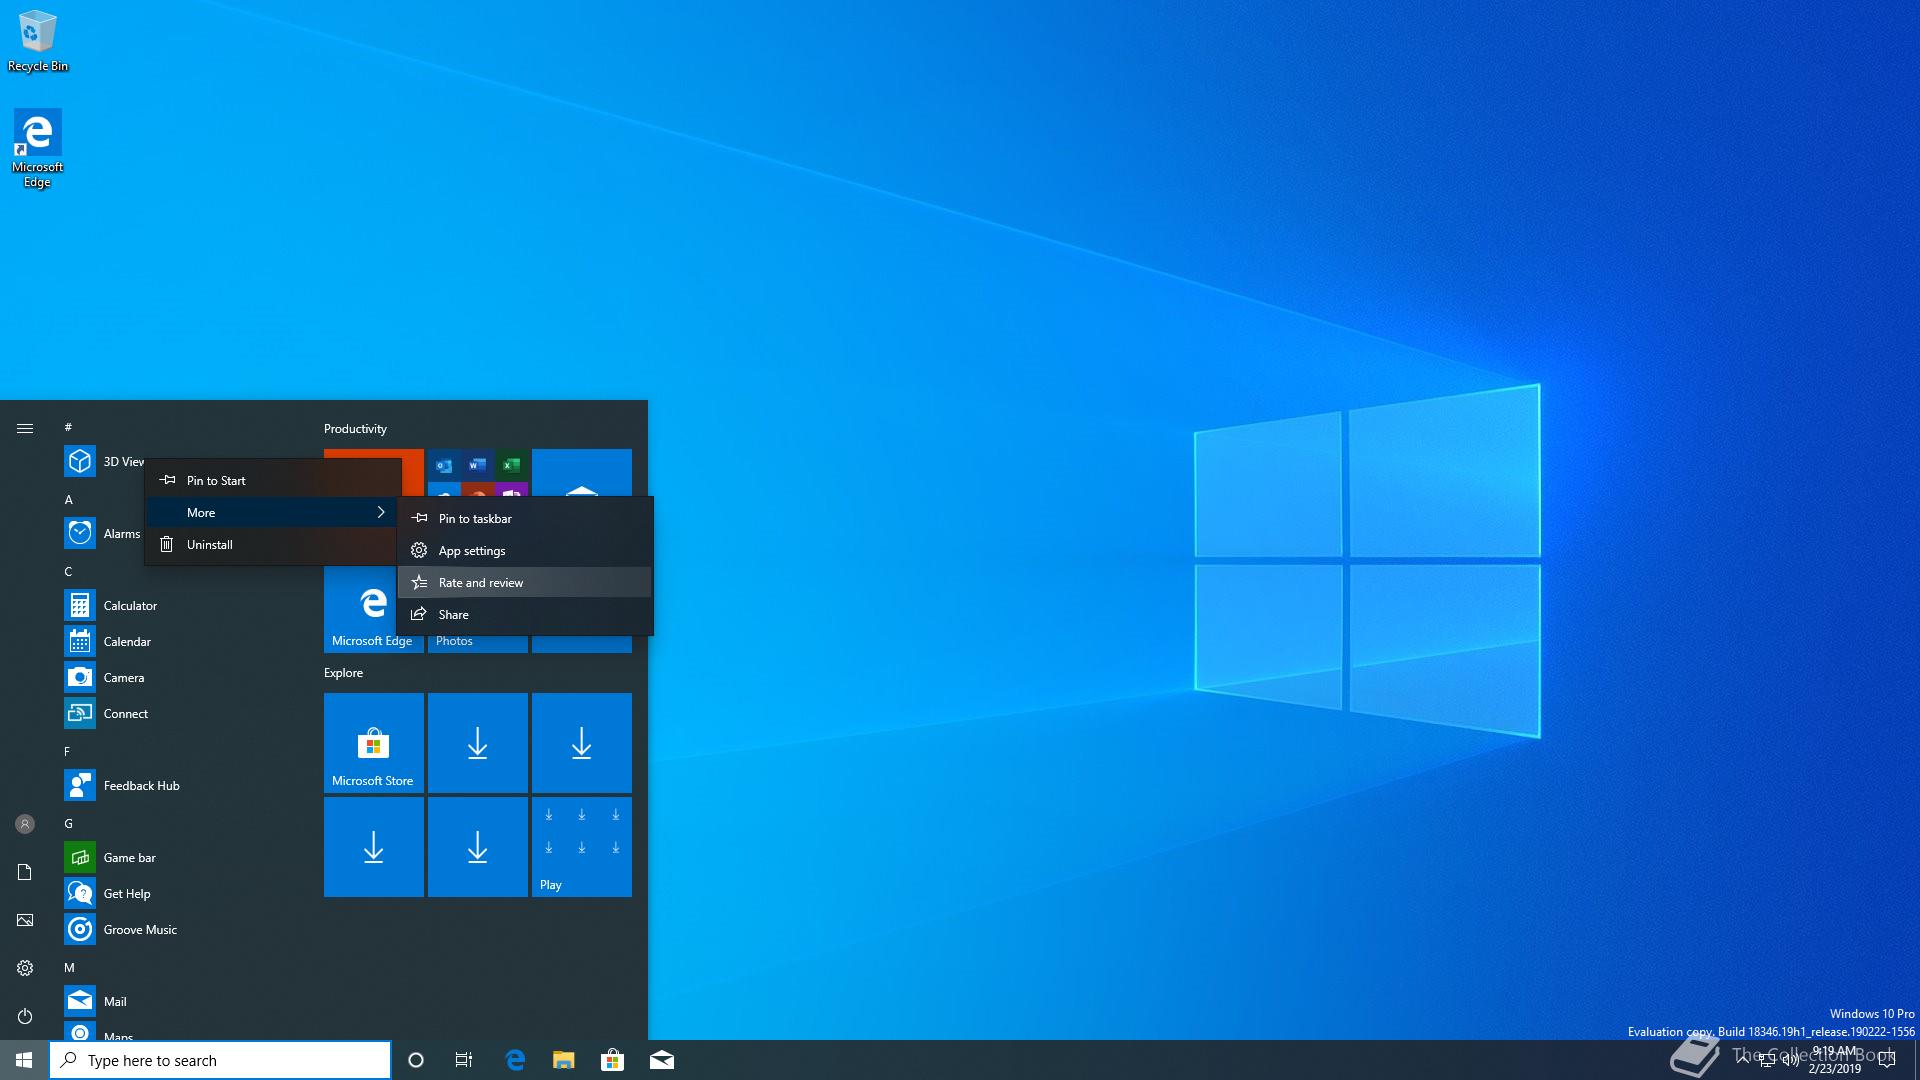The image size is (1920, 1080).
Task: Open Calculator from the app list
Action: [x=130, y=606]
